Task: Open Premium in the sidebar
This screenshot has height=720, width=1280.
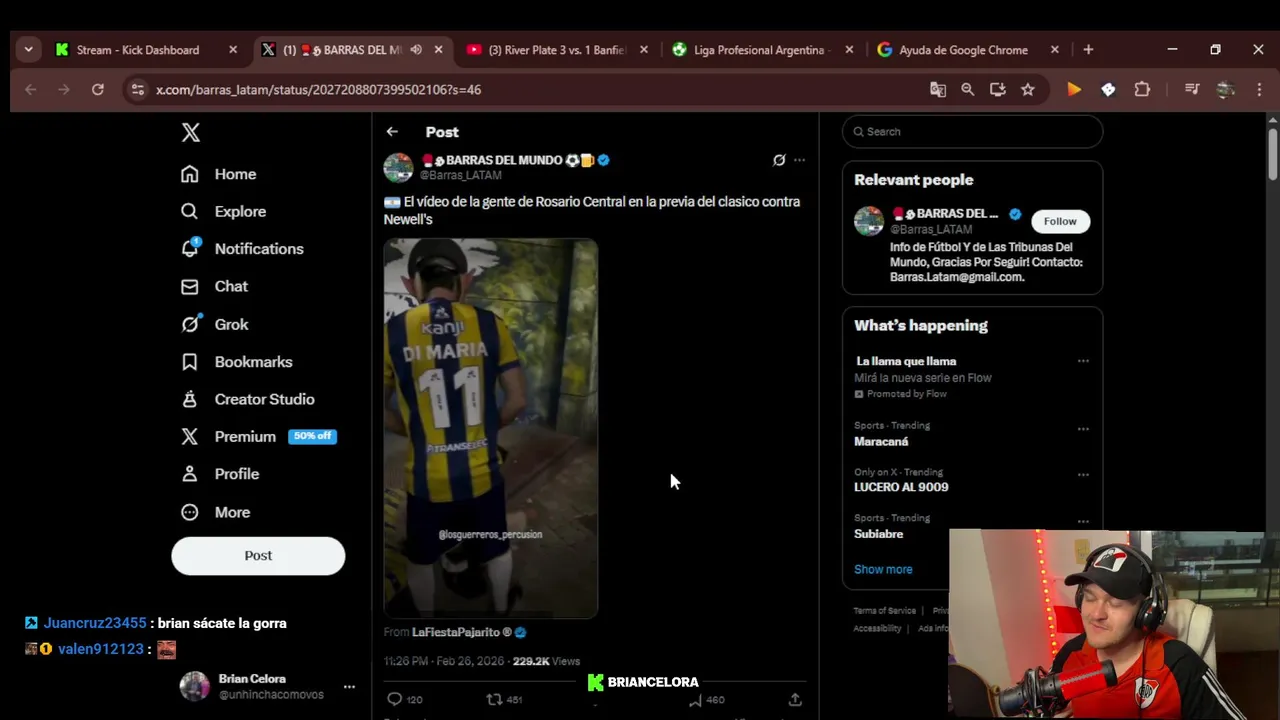Action: 258,436
